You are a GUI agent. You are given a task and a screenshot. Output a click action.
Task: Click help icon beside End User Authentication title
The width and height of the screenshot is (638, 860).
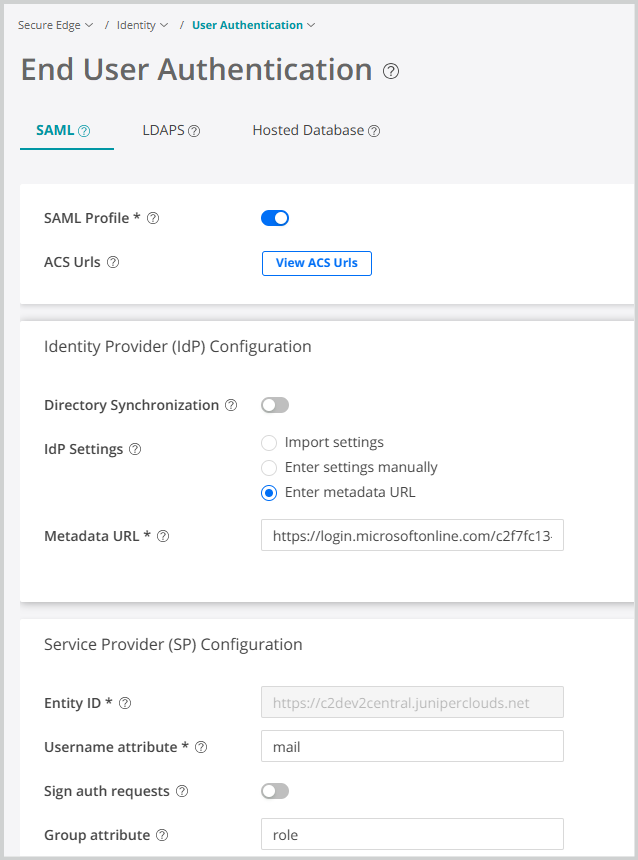[x=391, y=71]
